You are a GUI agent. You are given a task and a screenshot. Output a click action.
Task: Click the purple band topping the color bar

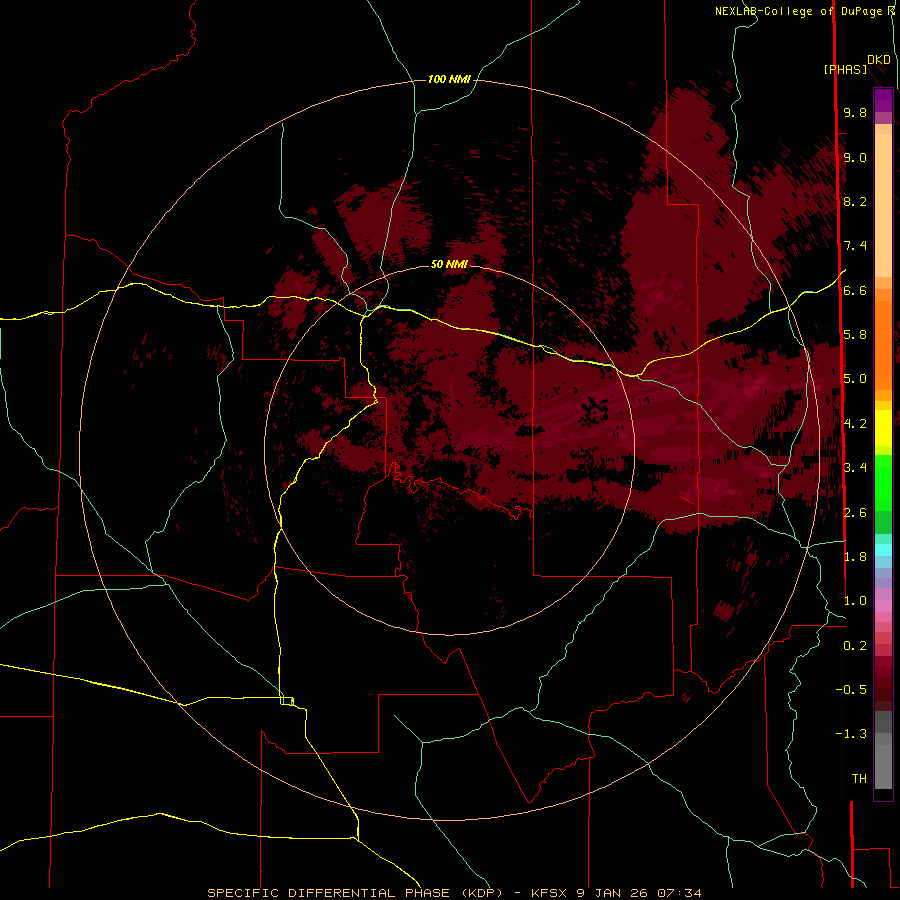pyautogui.click(x=883, y=101)
